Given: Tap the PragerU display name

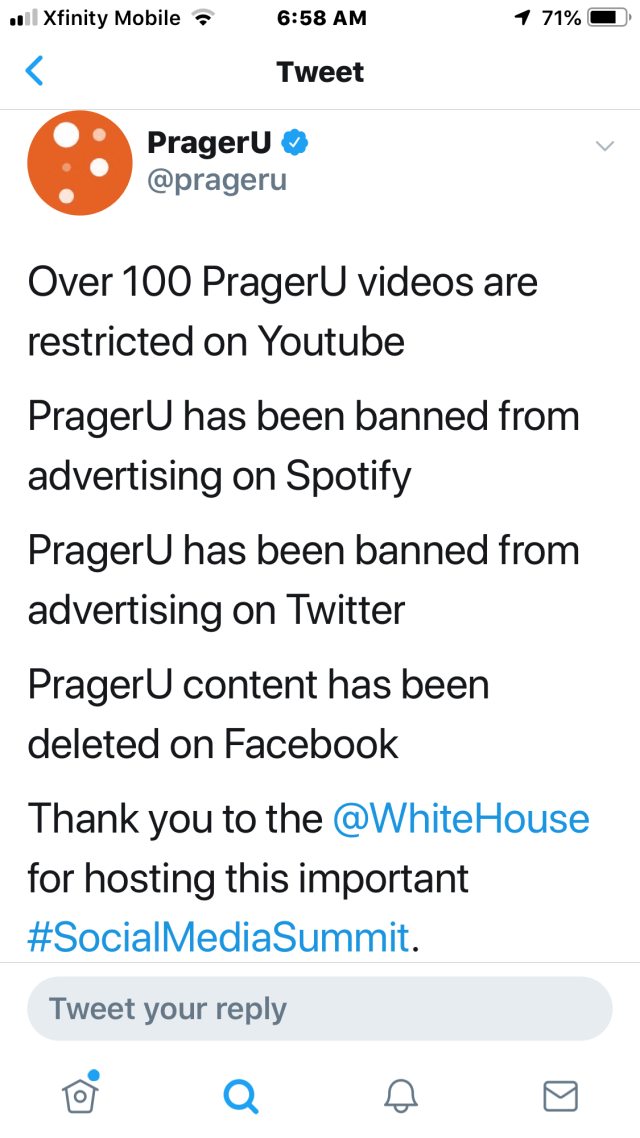Looking at the screenshot, I should 208,144.
